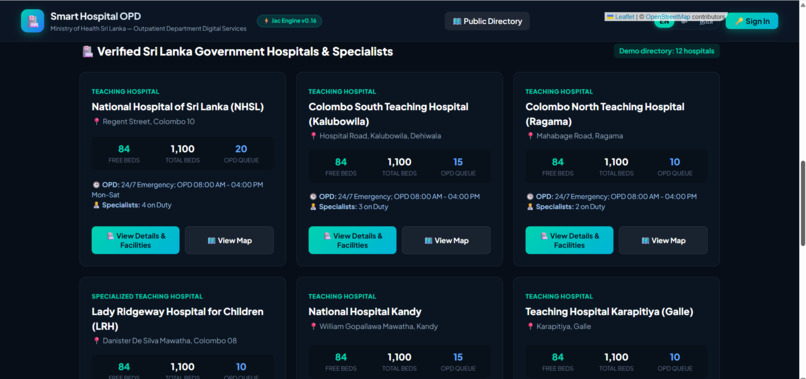
Task: Click the 'National Hospital of Sri Lanka (NHSL)' title
Action: tap(178, 107)
